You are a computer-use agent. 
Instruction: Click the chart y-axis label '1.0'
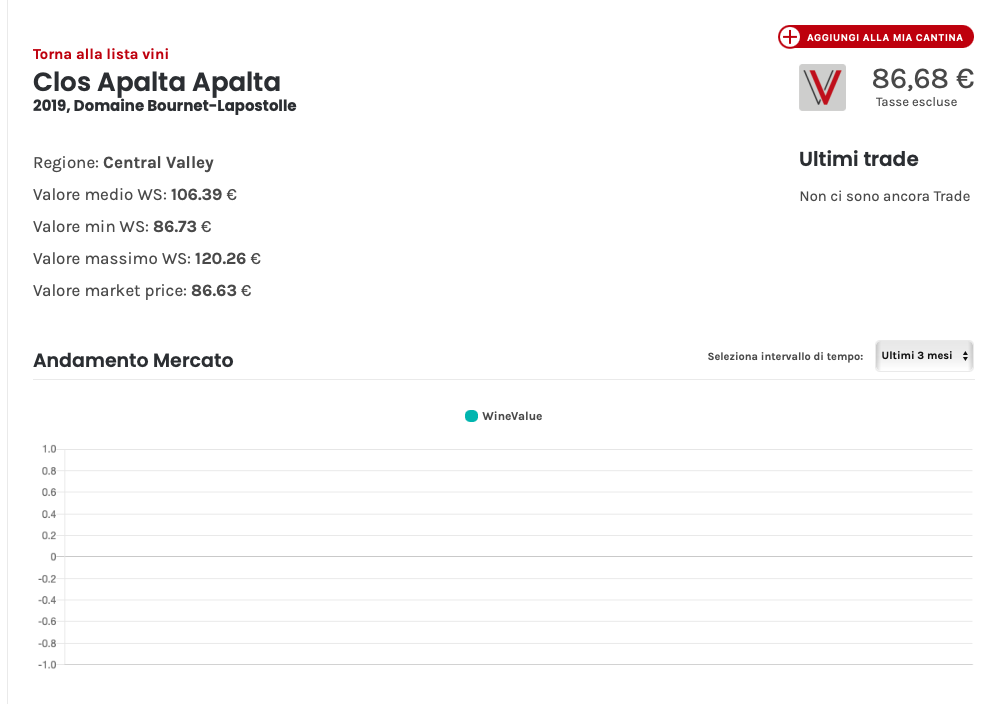tap(49, 449)
